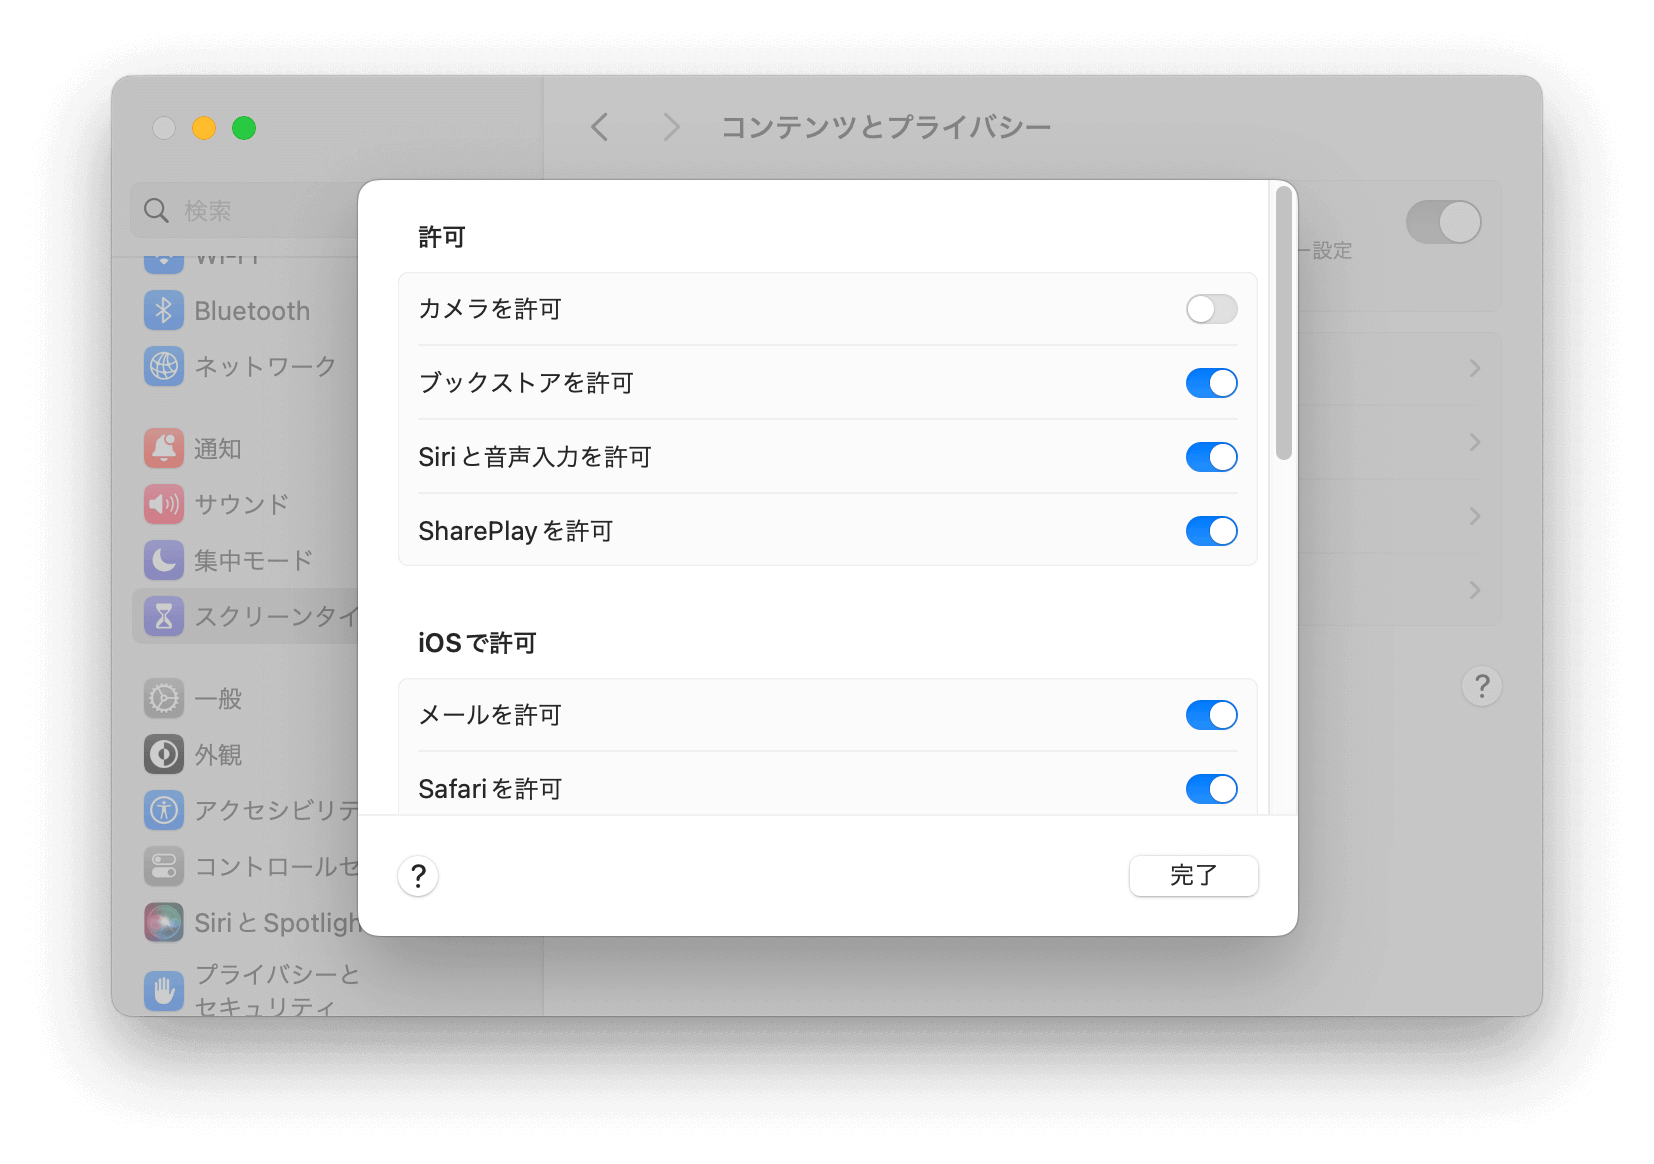The height and width of the screenshot is (1164, 1654).
Task: Select サウンド sidebar entry
Action: tap(241, 504)
